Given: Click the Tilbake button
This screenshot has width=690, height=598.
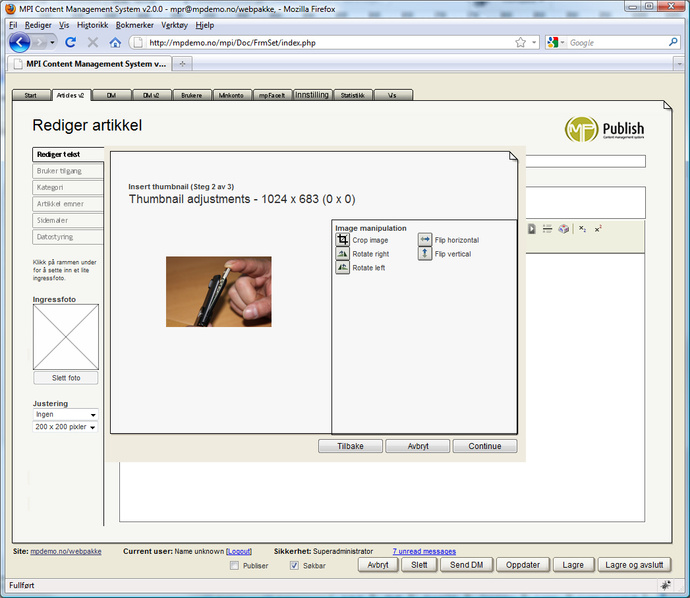Looking at the screenshot, I should 350,446.
